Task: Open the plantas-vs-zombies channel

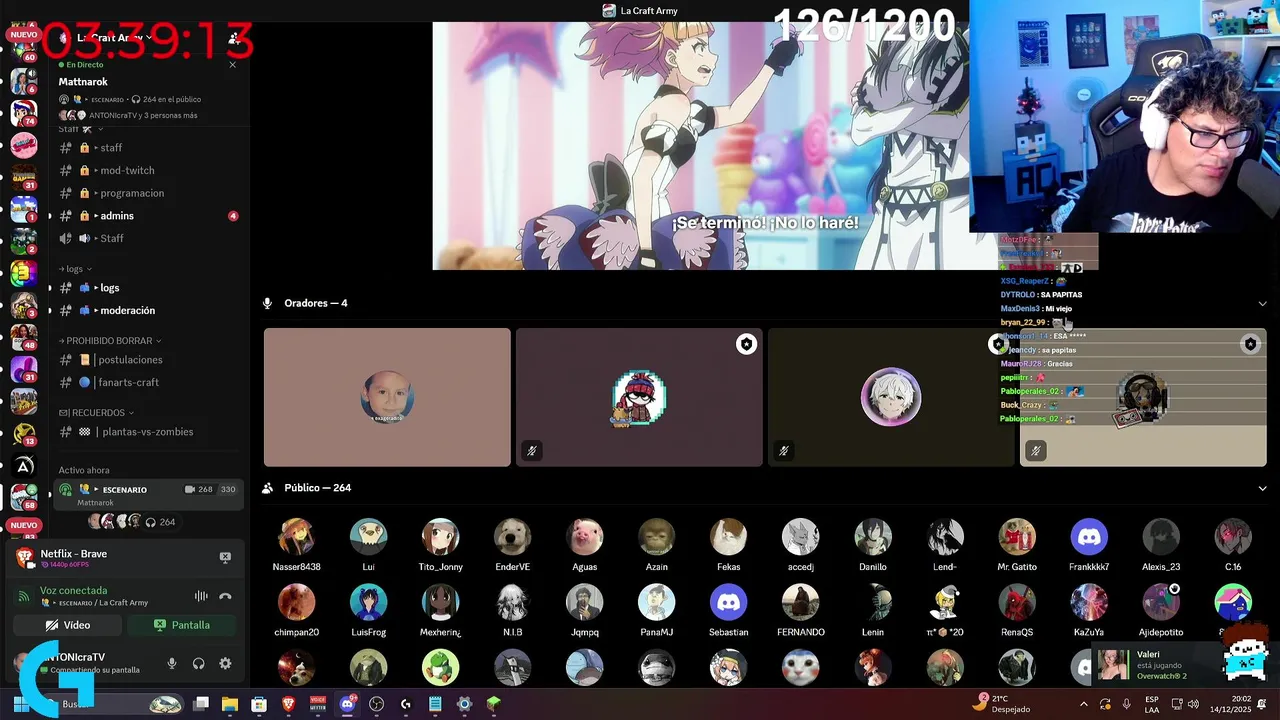Action: coord(148,432)
